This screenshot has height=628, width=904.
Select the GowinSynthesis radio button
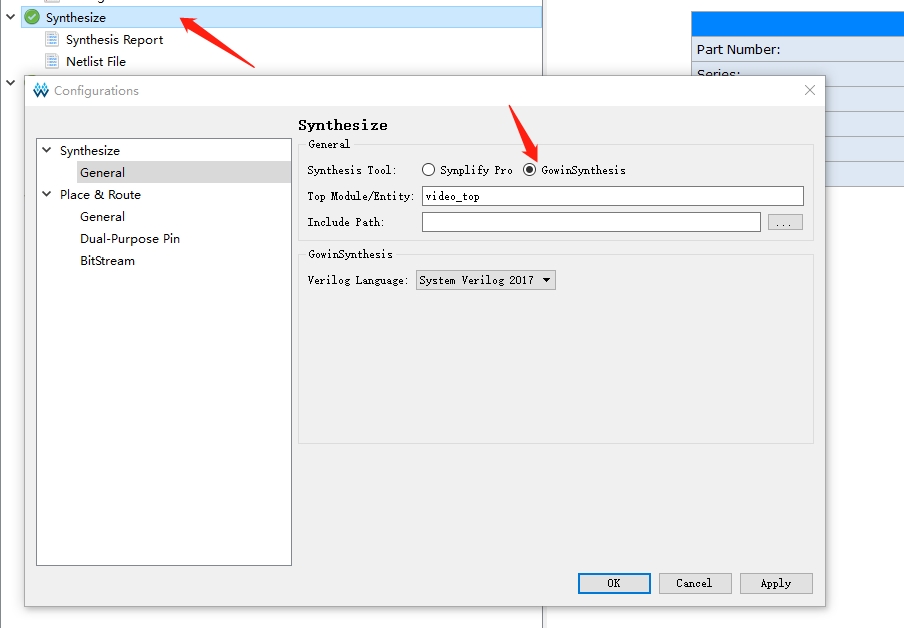tap(529, 170)
